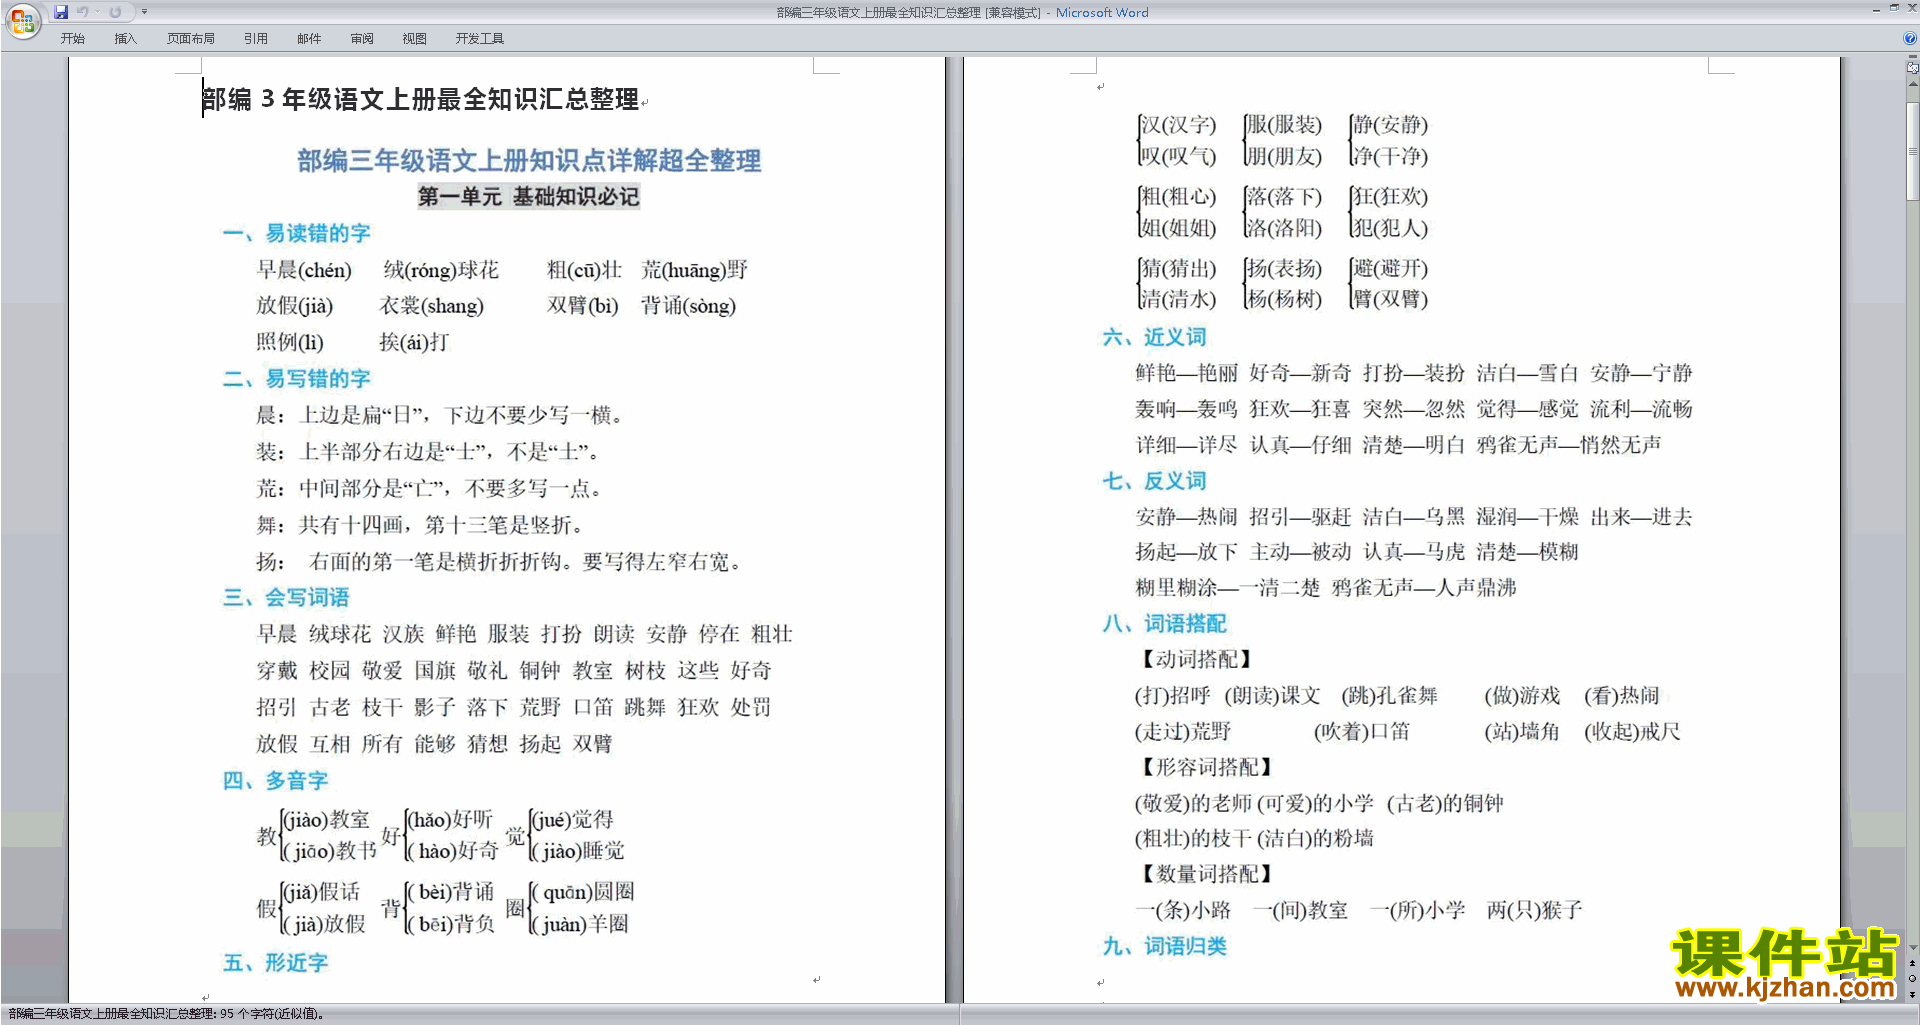Click the antonym pair 湿润—干燥
This screenshot has width=1920, height=1025.
coord(1528,517)
